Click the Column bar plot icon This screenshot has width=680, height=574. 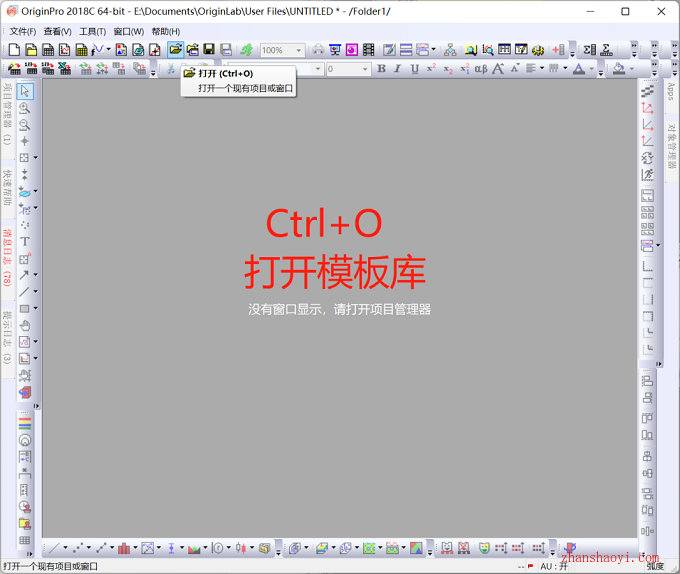tap(124, 548)
